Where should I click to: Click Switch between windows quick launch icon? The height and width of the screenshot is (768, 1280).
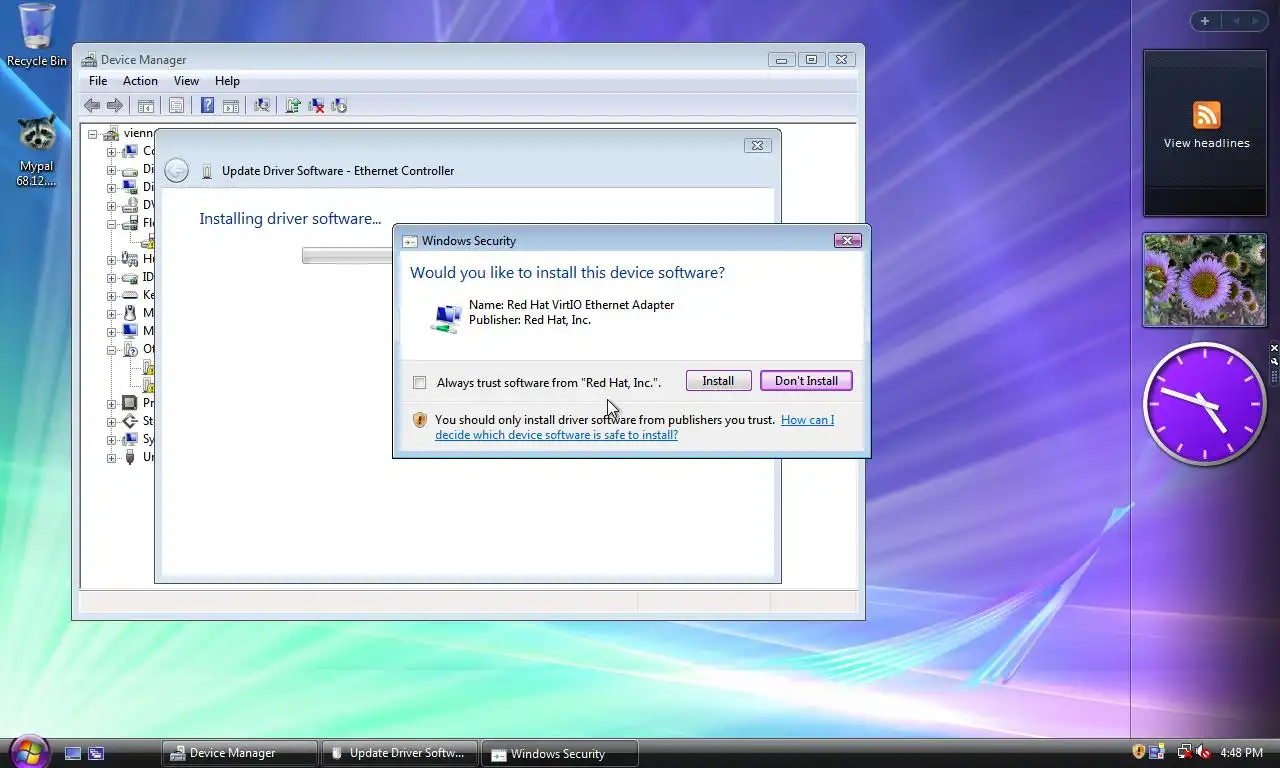pos(96,753)
